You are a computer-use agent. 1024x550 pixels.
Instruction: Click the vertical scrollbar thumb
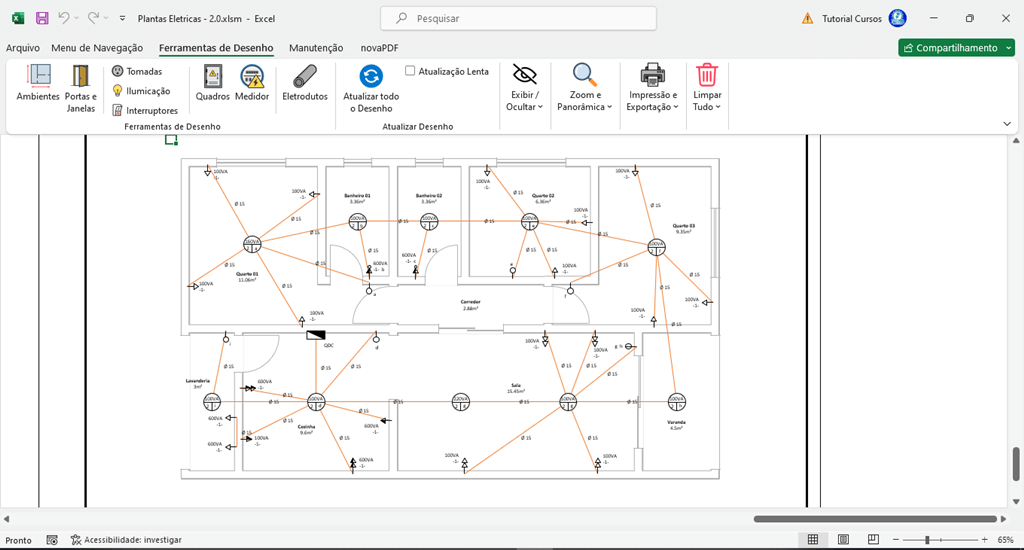pos(1016,464)
